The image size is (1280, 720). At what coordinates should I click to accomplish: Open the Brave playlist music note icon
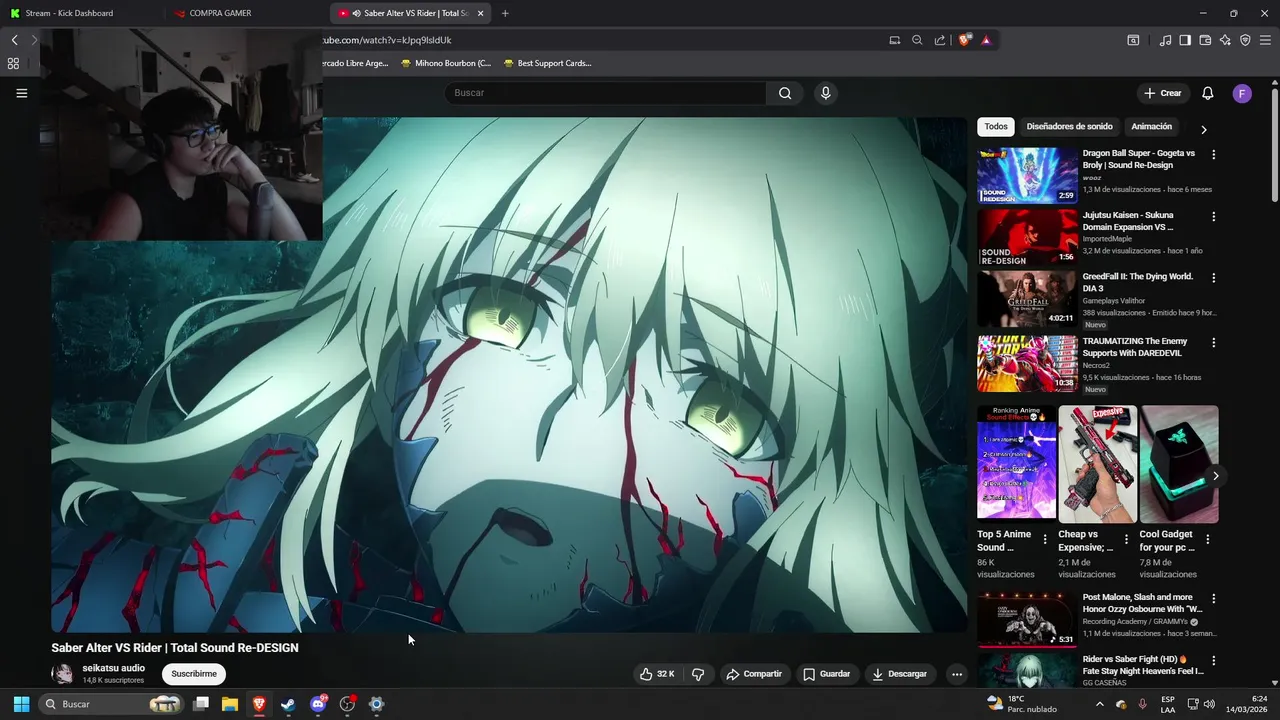[1165, 40]
